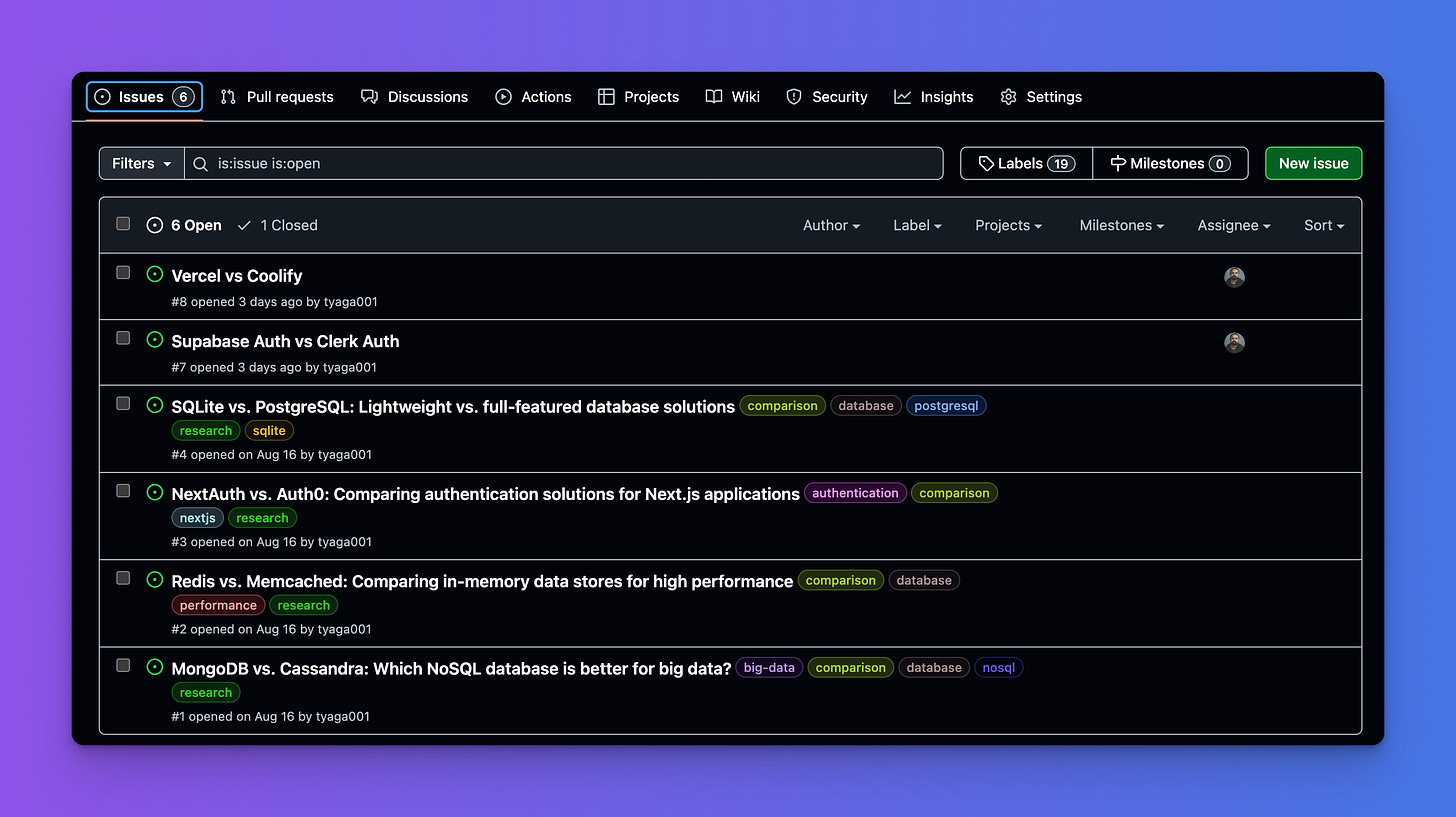Click the Projects table icon
Image resolution: width=1456 pixels, height=817 pixels.
click(x=606, y=97)
